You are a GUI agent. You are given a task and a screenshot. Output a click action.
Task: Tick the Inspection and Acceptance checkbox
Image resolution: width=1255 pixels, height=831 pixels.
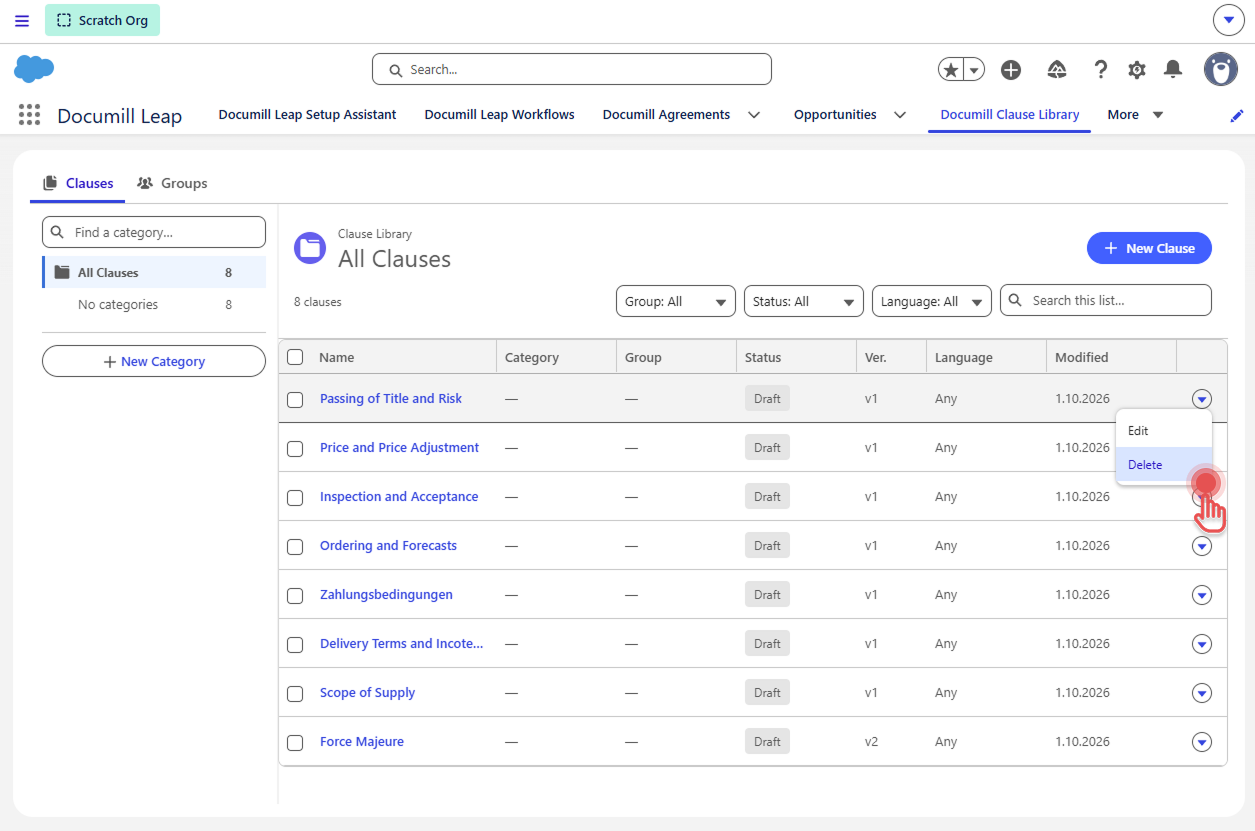pyautogui.click(x=295, y=497)
